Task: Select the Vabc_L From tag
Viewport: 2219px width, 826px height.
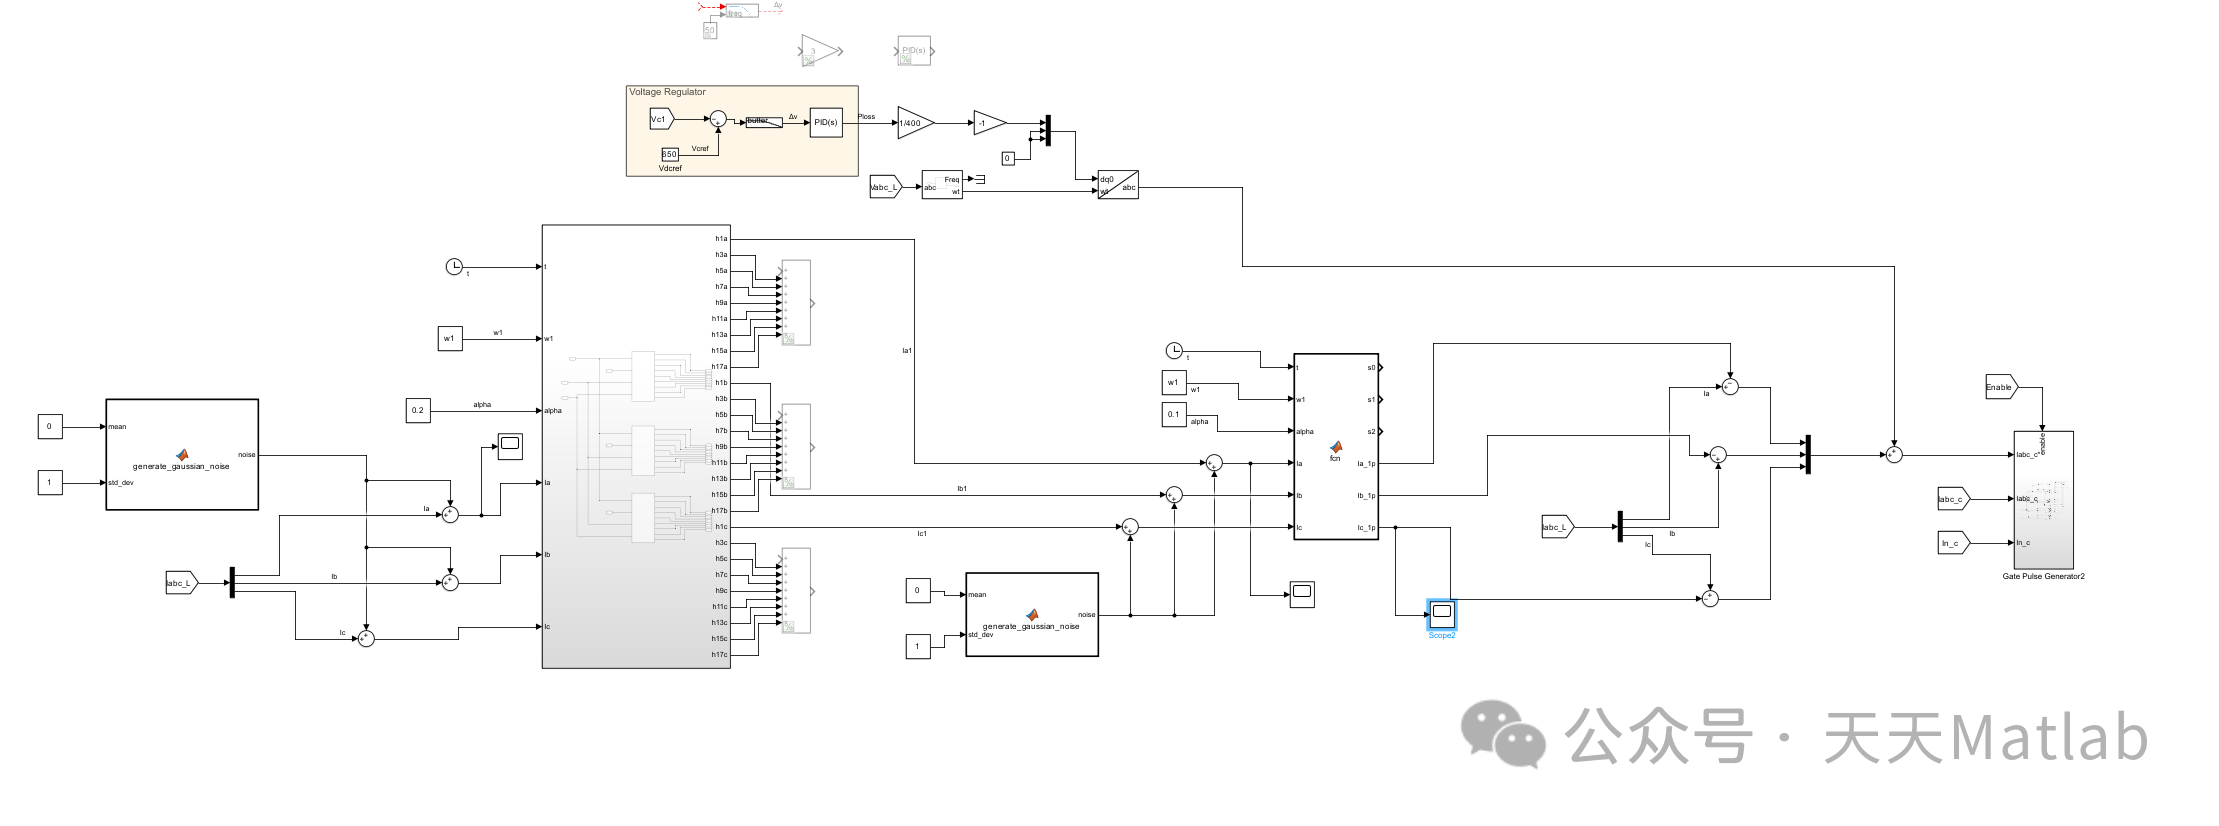Action: tap(886, 186)
